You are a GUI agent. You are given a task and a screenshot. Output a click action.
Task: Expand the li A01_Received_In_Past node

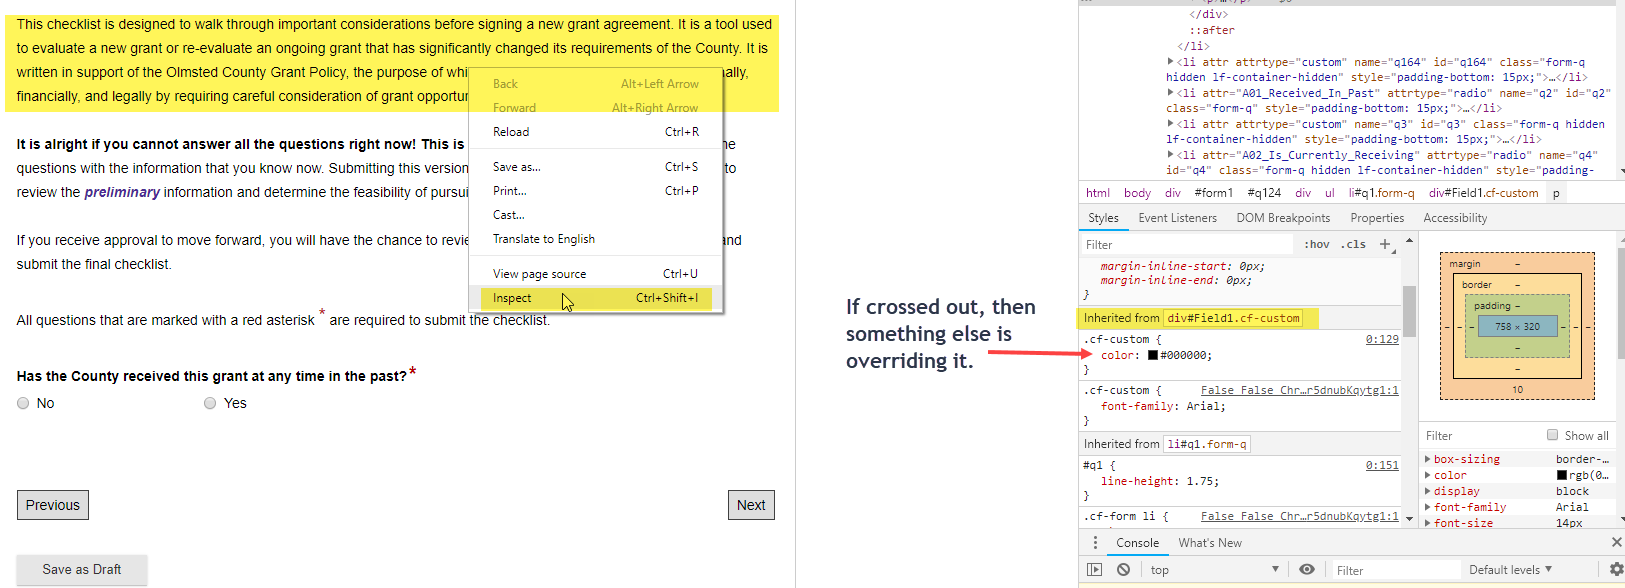[x=1170, y=93]
